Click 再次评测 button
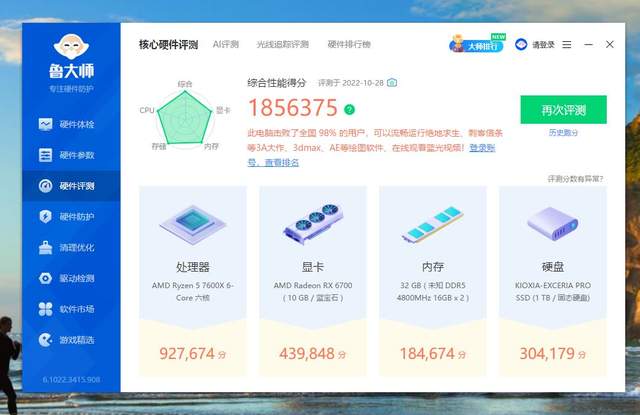The height and width of the screenshot is (415, 640). pyautogui.click(x=563, y=110)
